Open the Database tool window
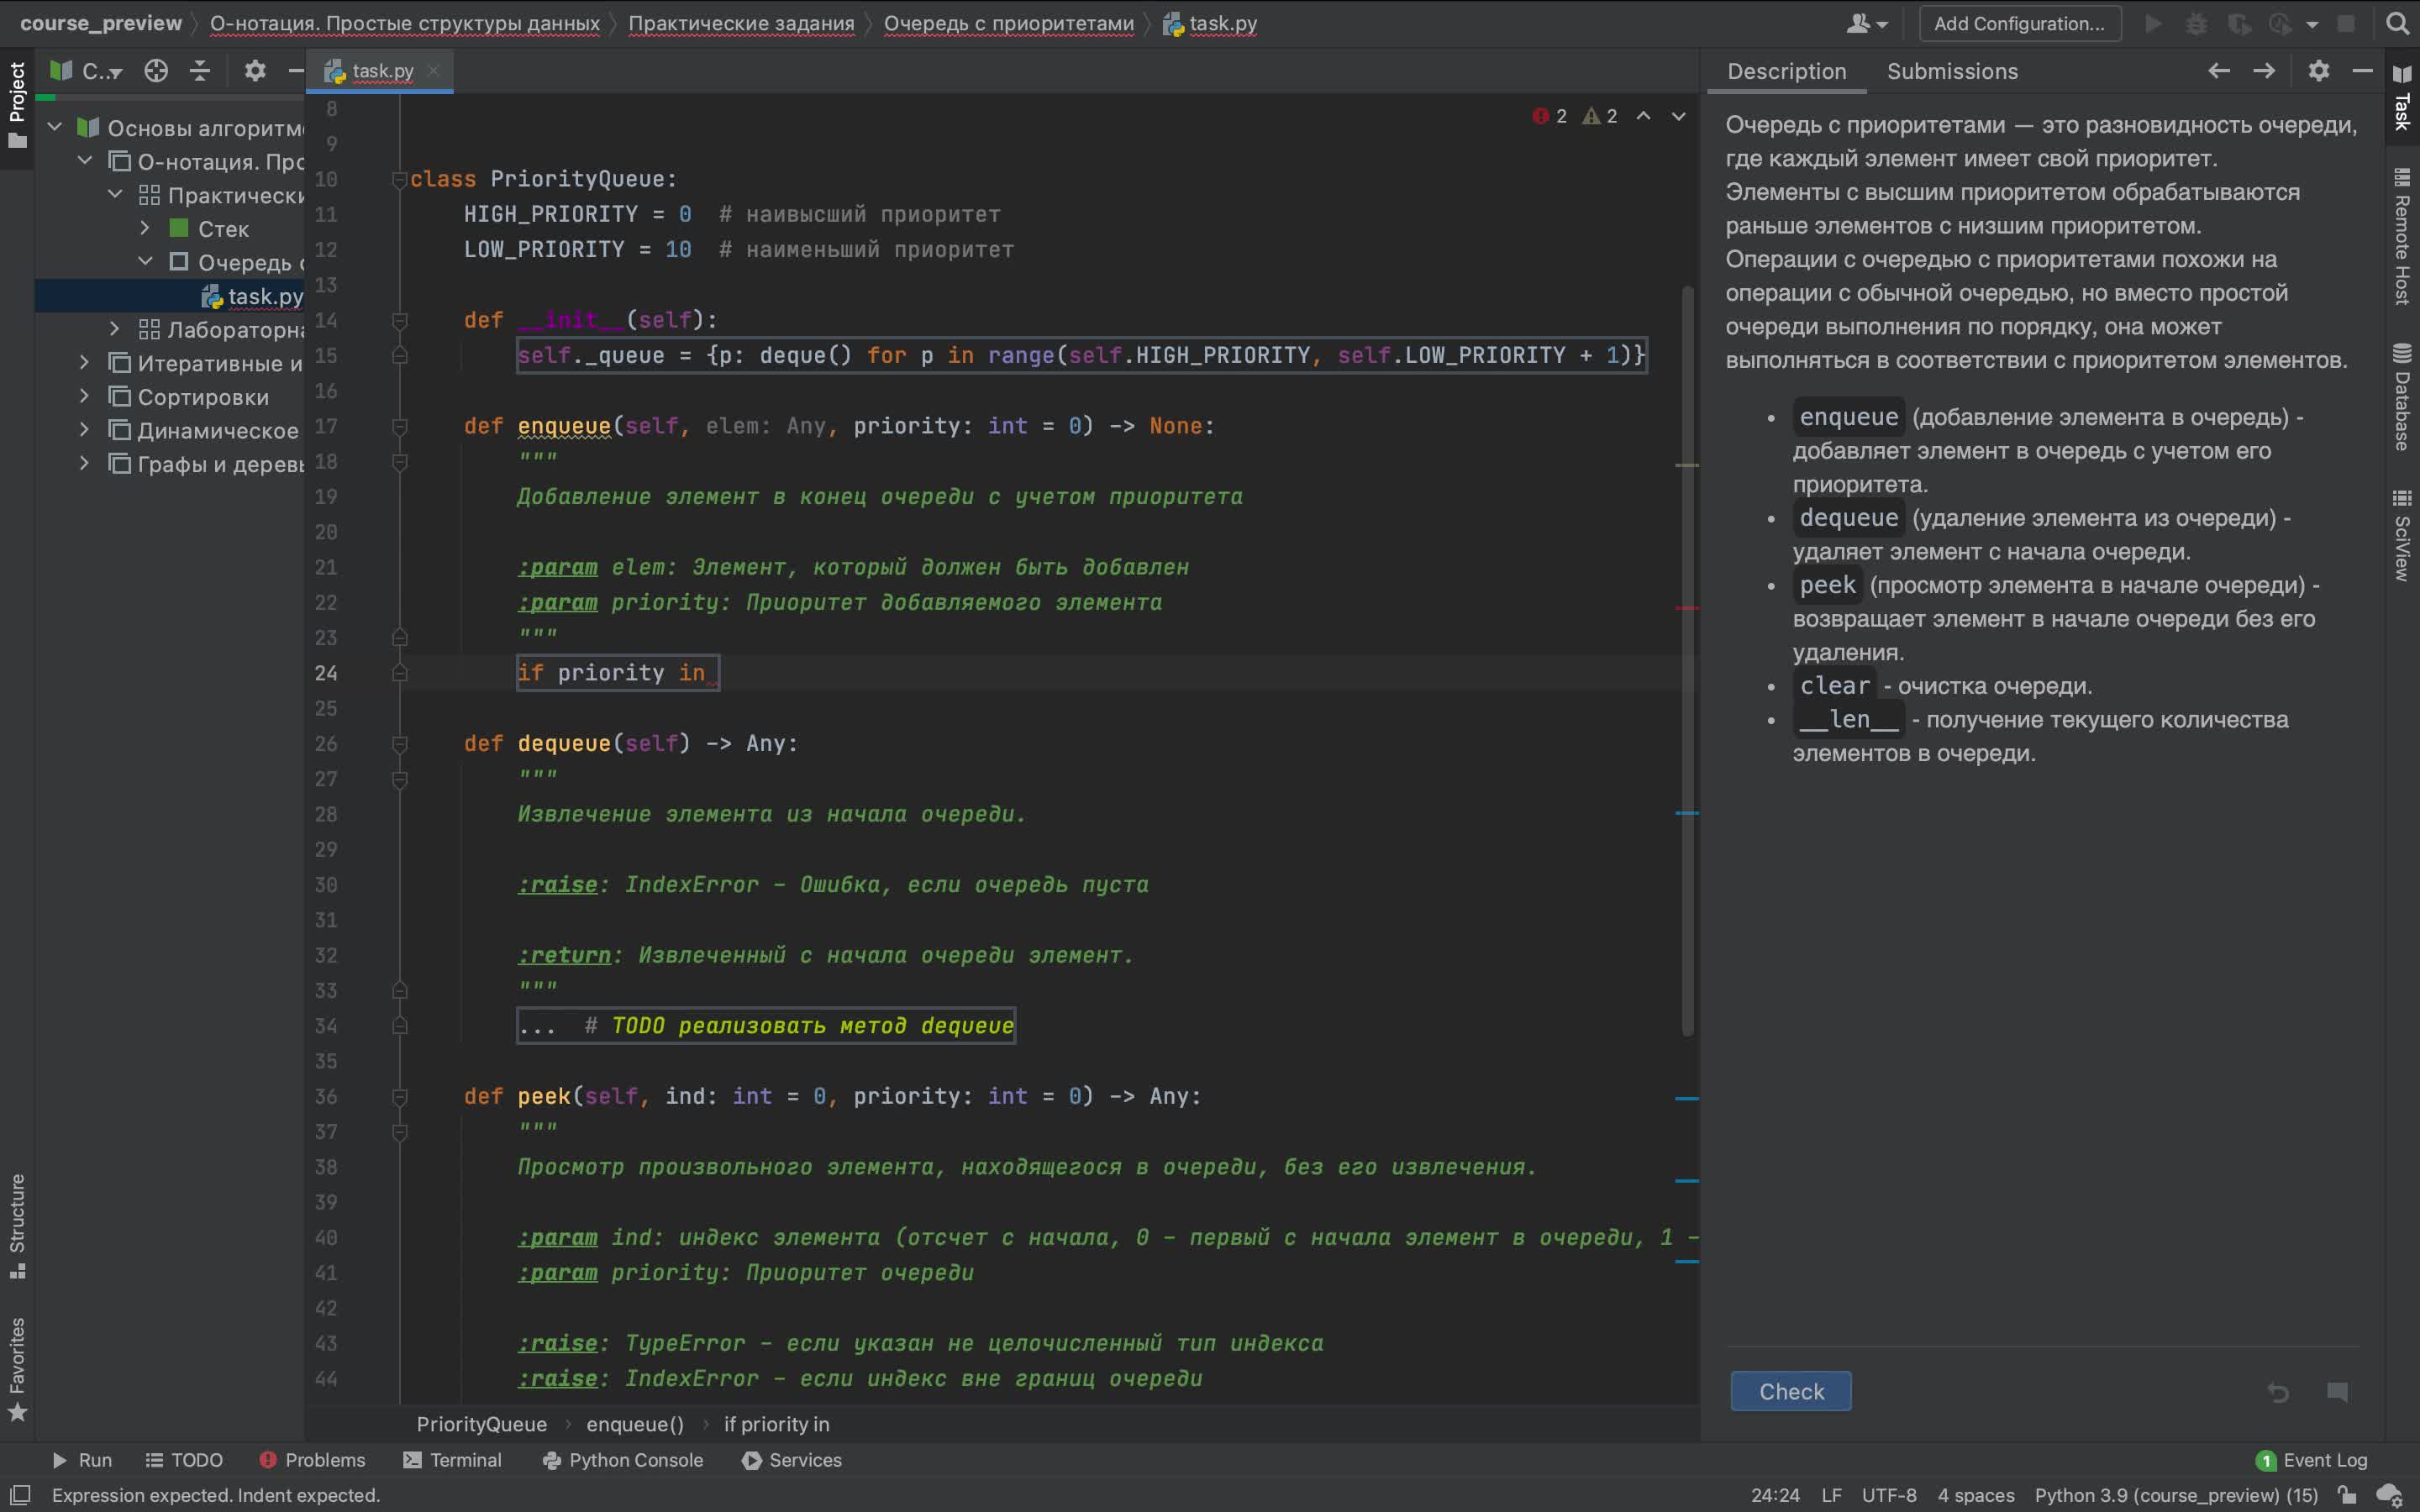The image size is (2420, 1512). click(x=2402, y=396)
